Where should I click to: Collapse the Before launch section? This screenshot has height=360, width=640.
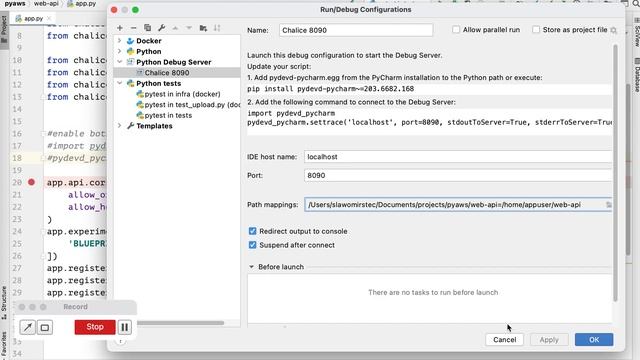pyautogui.click(x=251, y=267)
